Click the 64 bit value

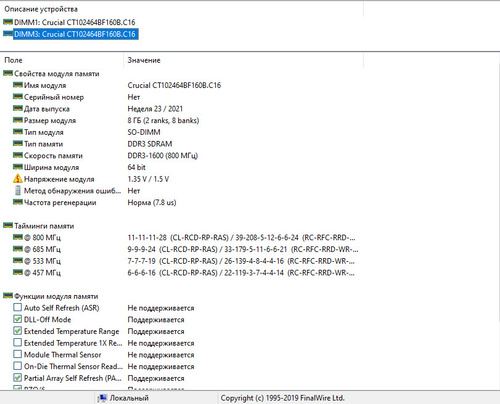136,167
